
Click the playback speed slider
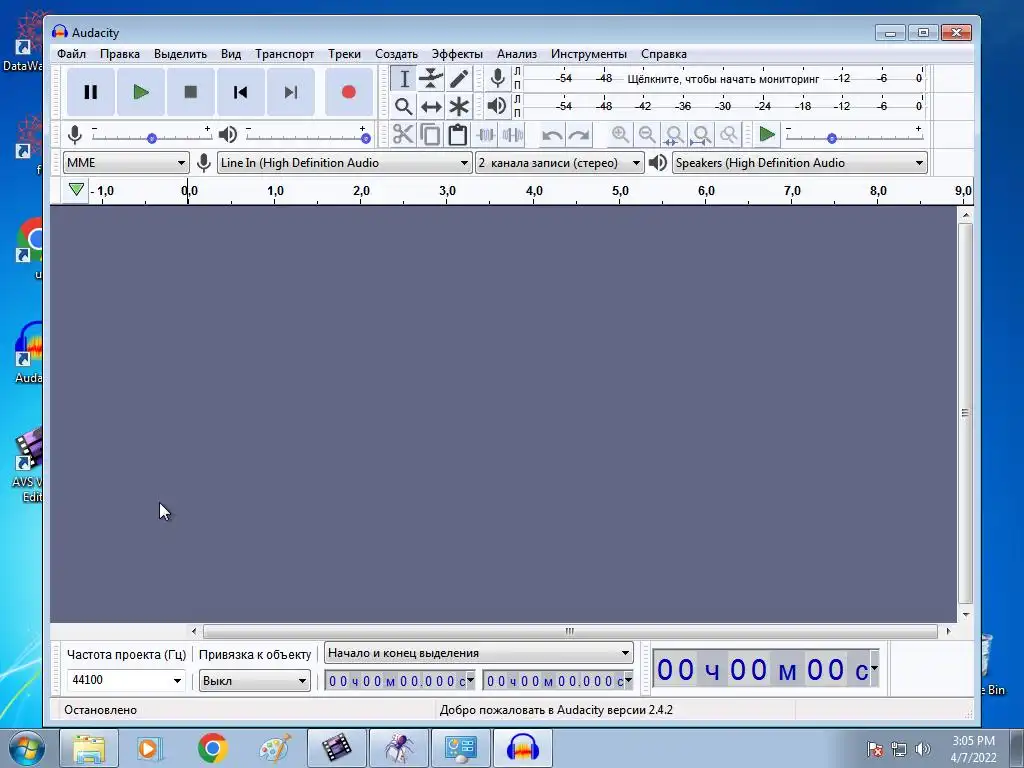click(854, 136)
